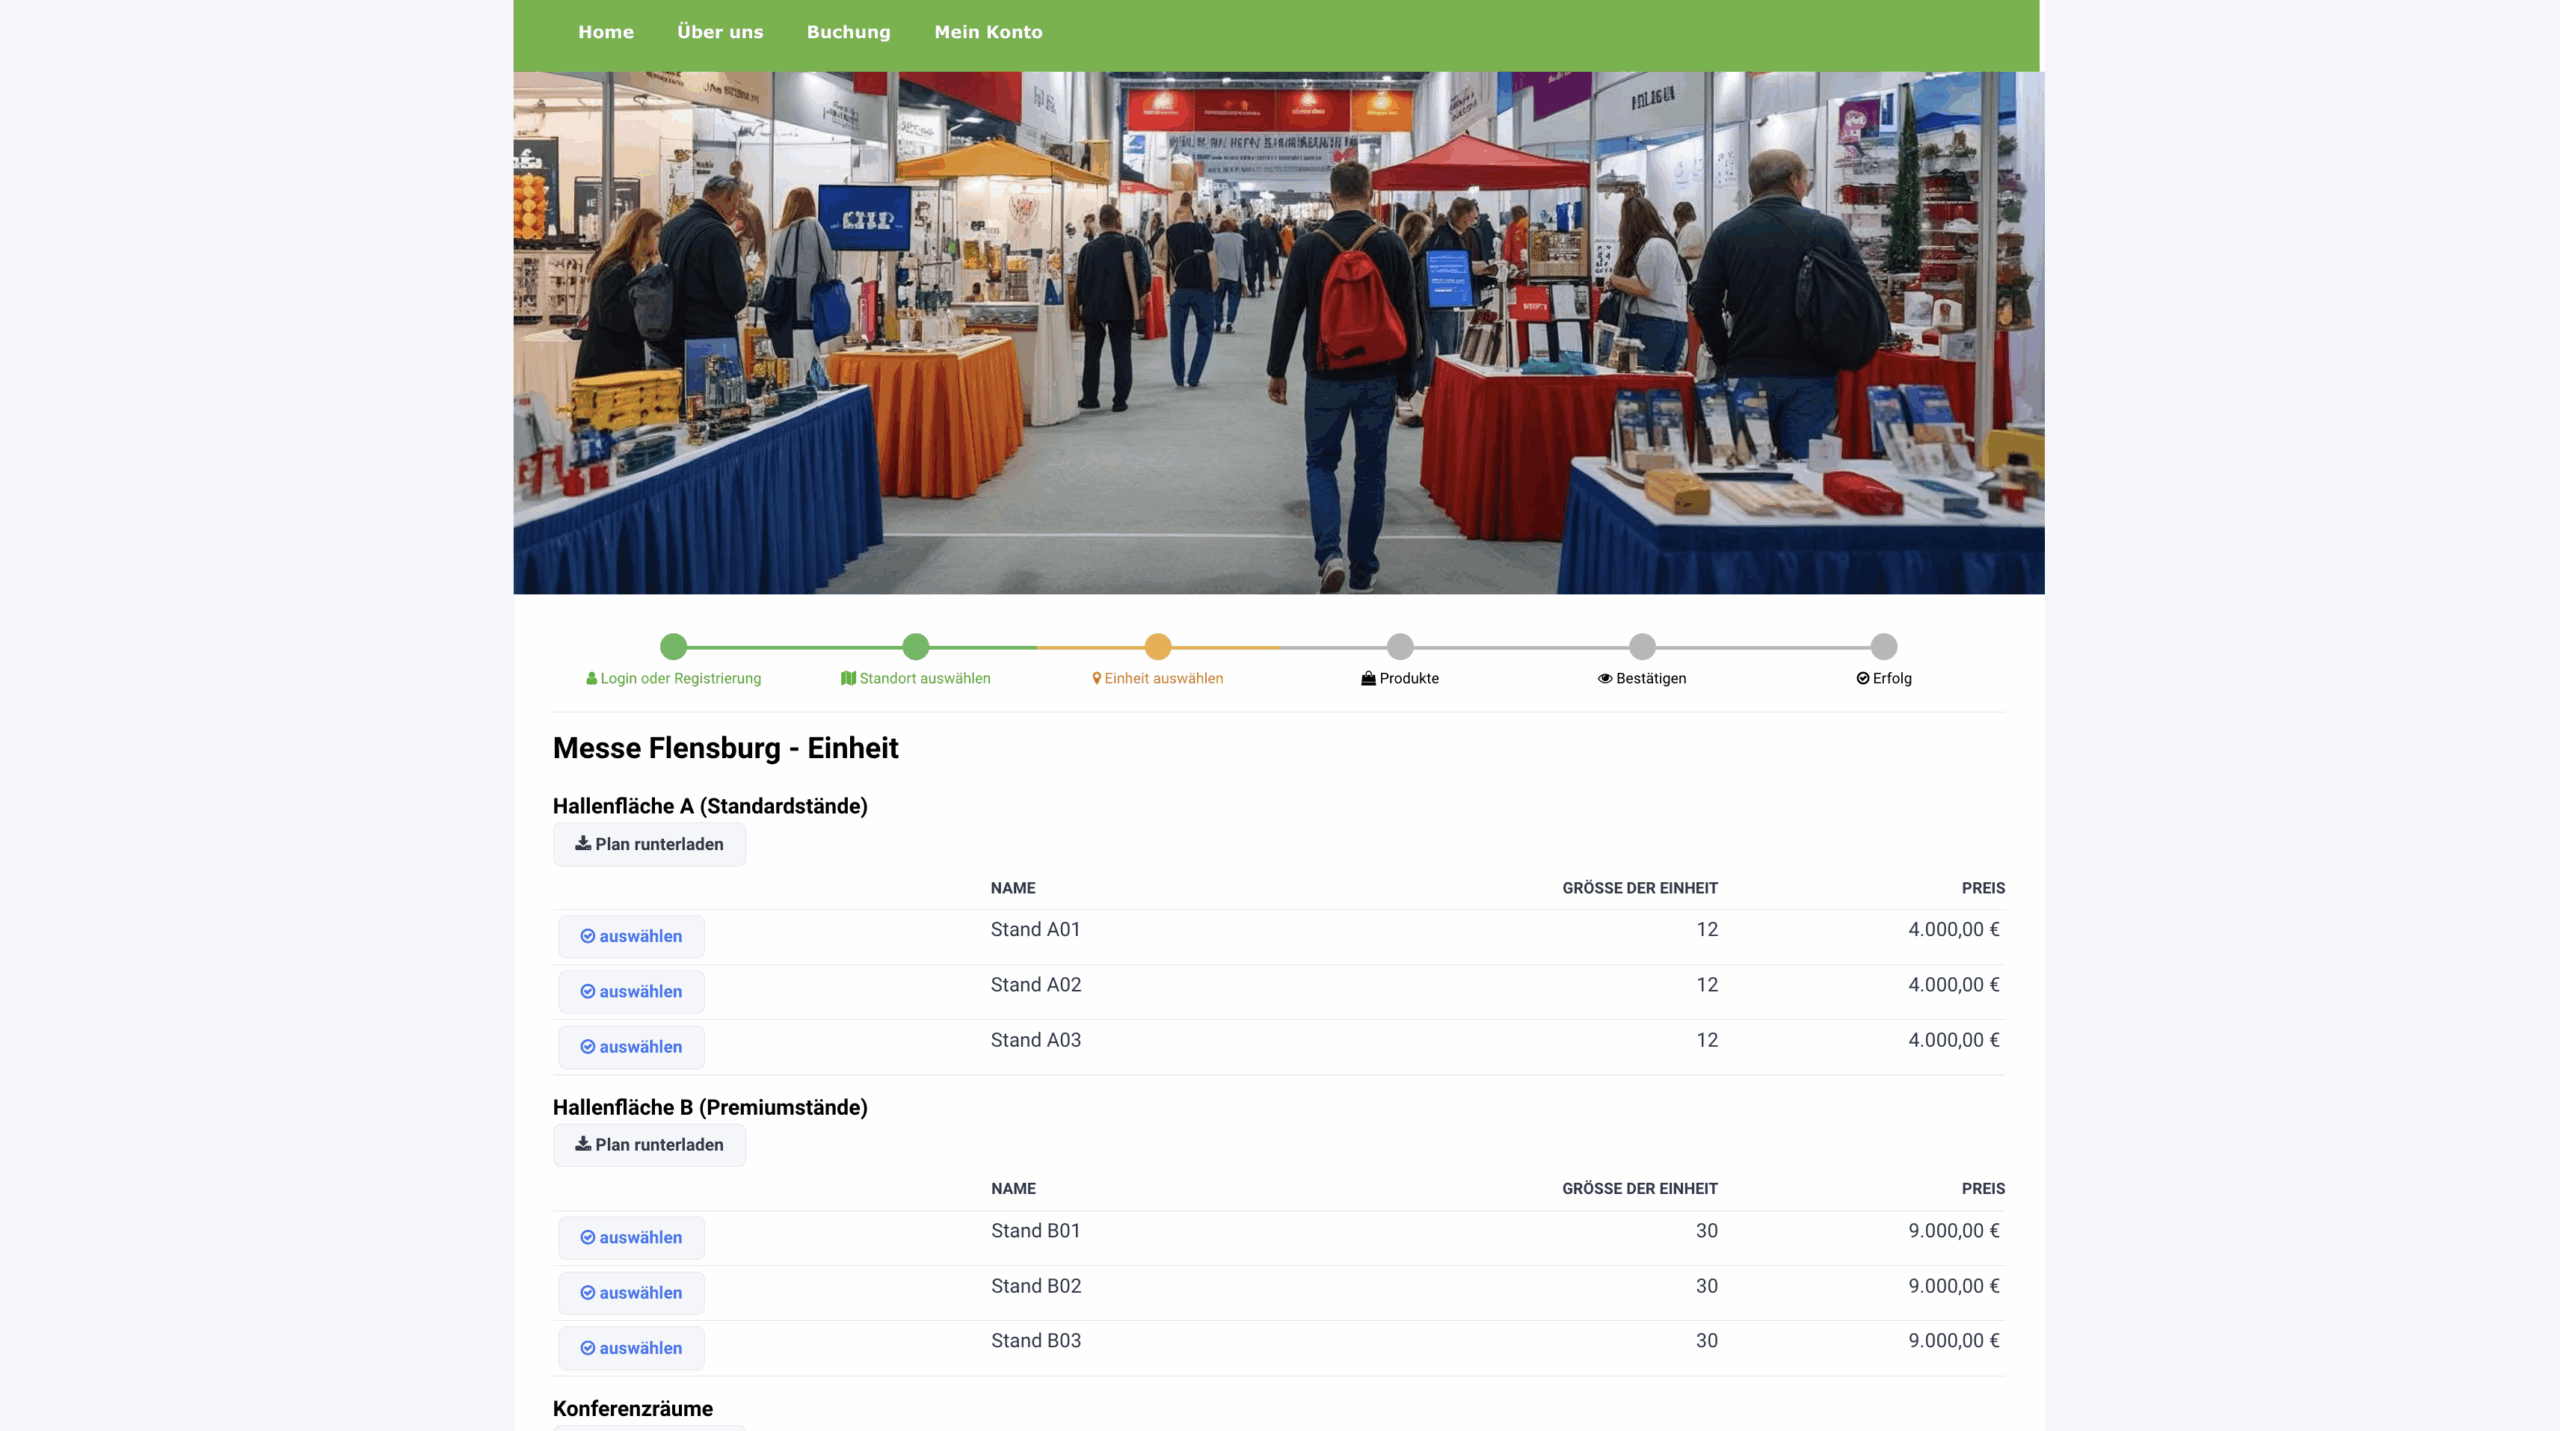The height and width of the screenshot is (1431, 2560).
Task: Click the gray Produkte step circle
Action: pyautogui.click(x=1400, y=647)
